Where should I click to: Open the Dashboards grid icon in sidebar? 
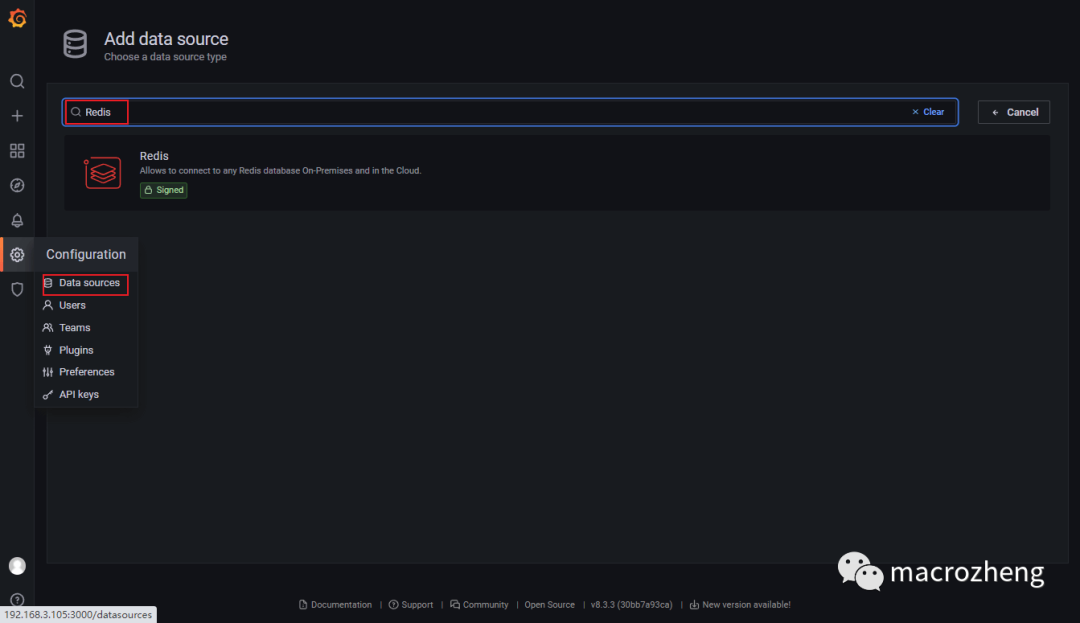[17, 151]
